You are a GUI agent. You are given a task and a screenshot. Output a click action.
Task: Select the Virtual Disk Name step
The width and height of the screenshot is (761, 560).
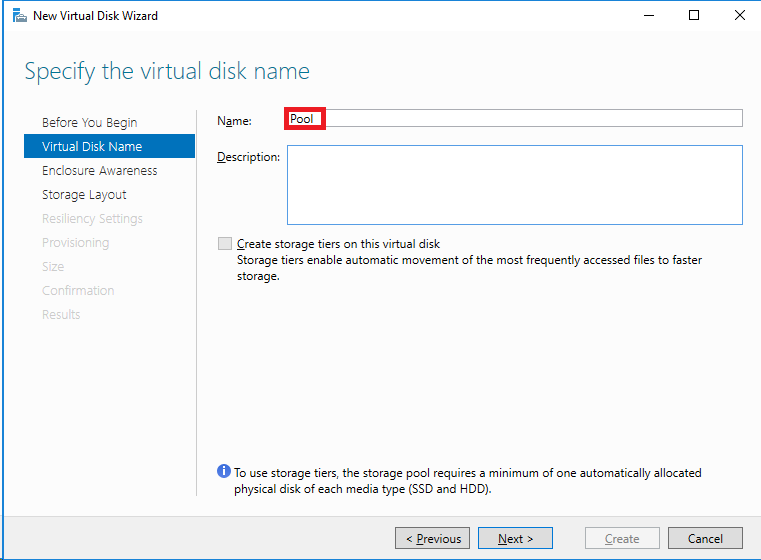pos(109,146)
